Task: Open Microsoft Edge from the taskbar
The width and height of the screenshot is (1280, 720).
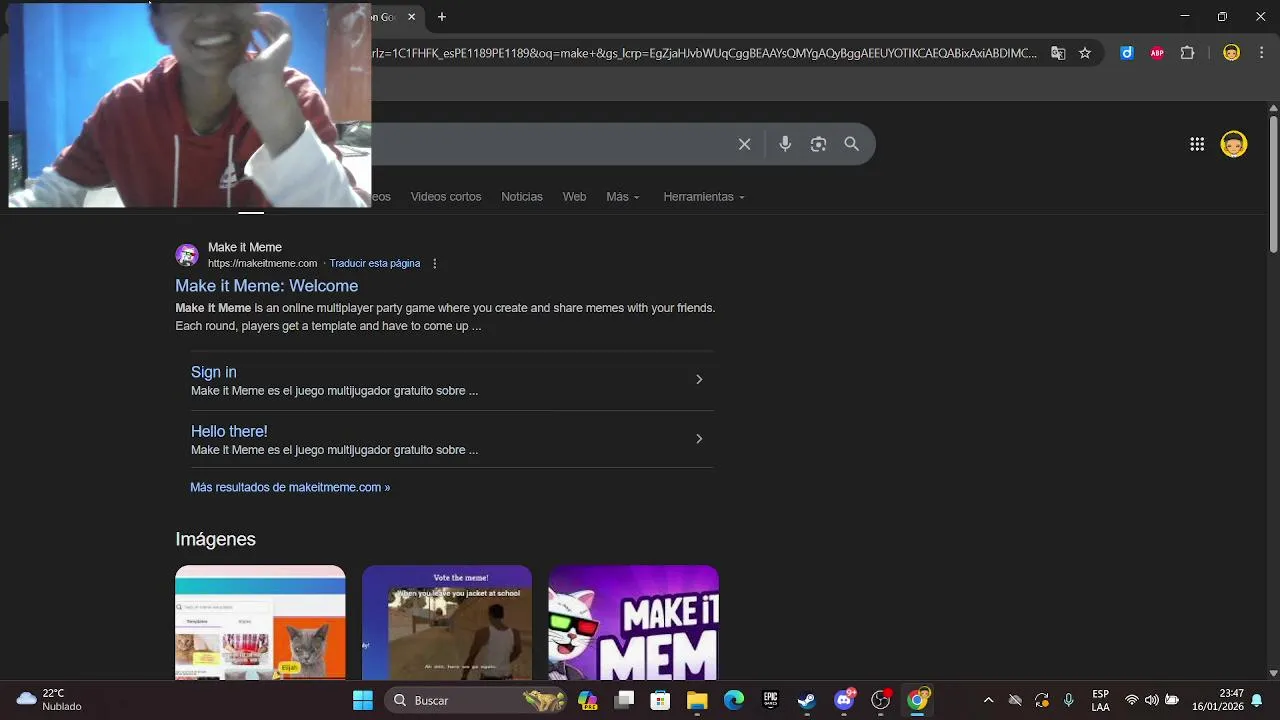Action: (x=734, y=700)
